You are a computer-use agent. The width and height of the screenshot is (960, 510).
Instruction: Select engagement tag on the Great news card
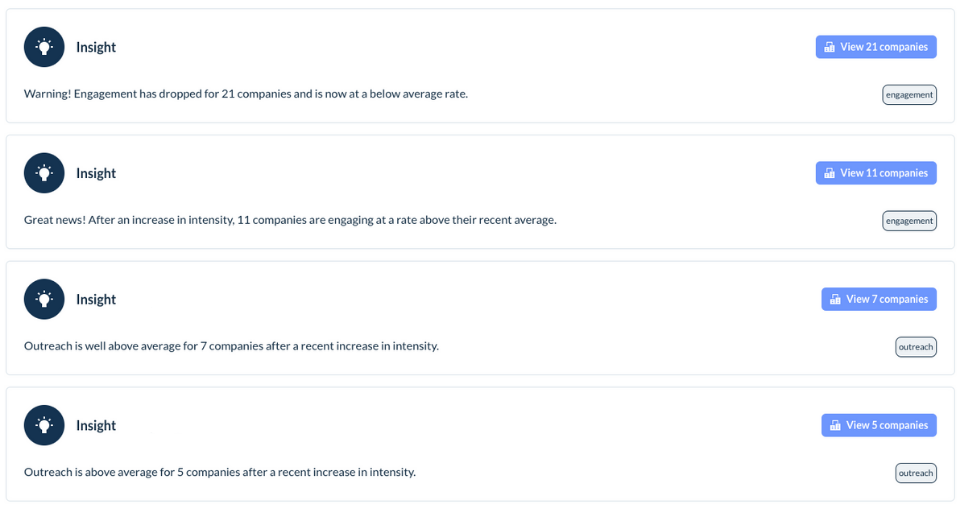tap(909, 221)
